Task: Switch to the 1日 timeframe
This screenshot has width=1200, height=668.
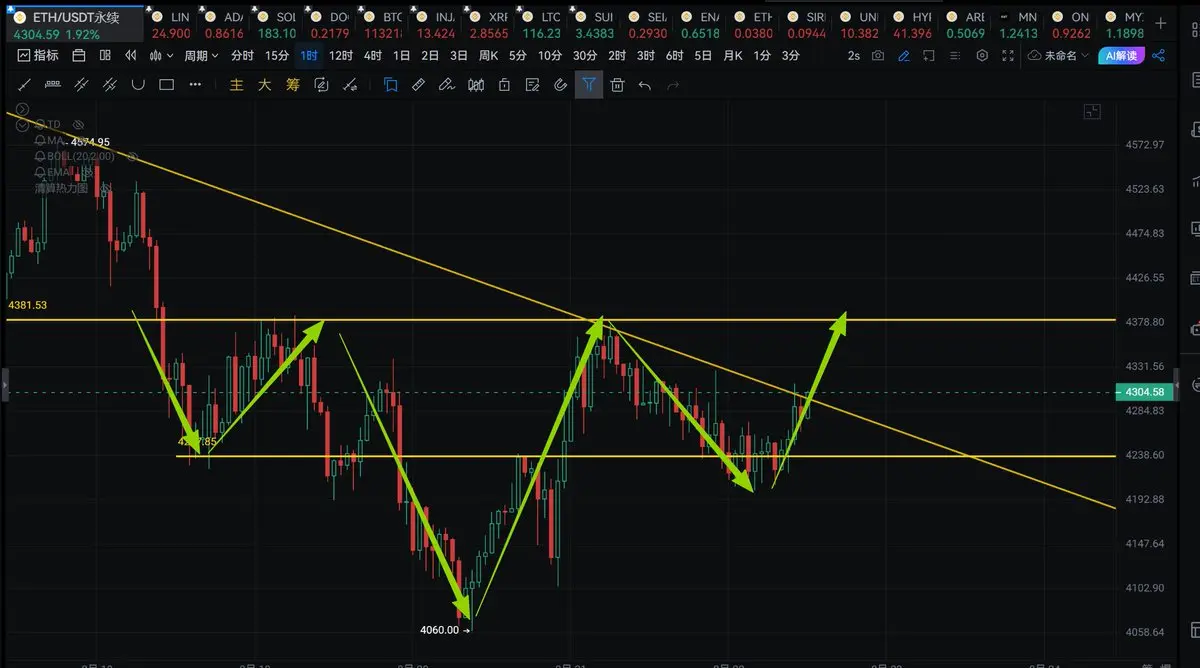Action: 401,56
